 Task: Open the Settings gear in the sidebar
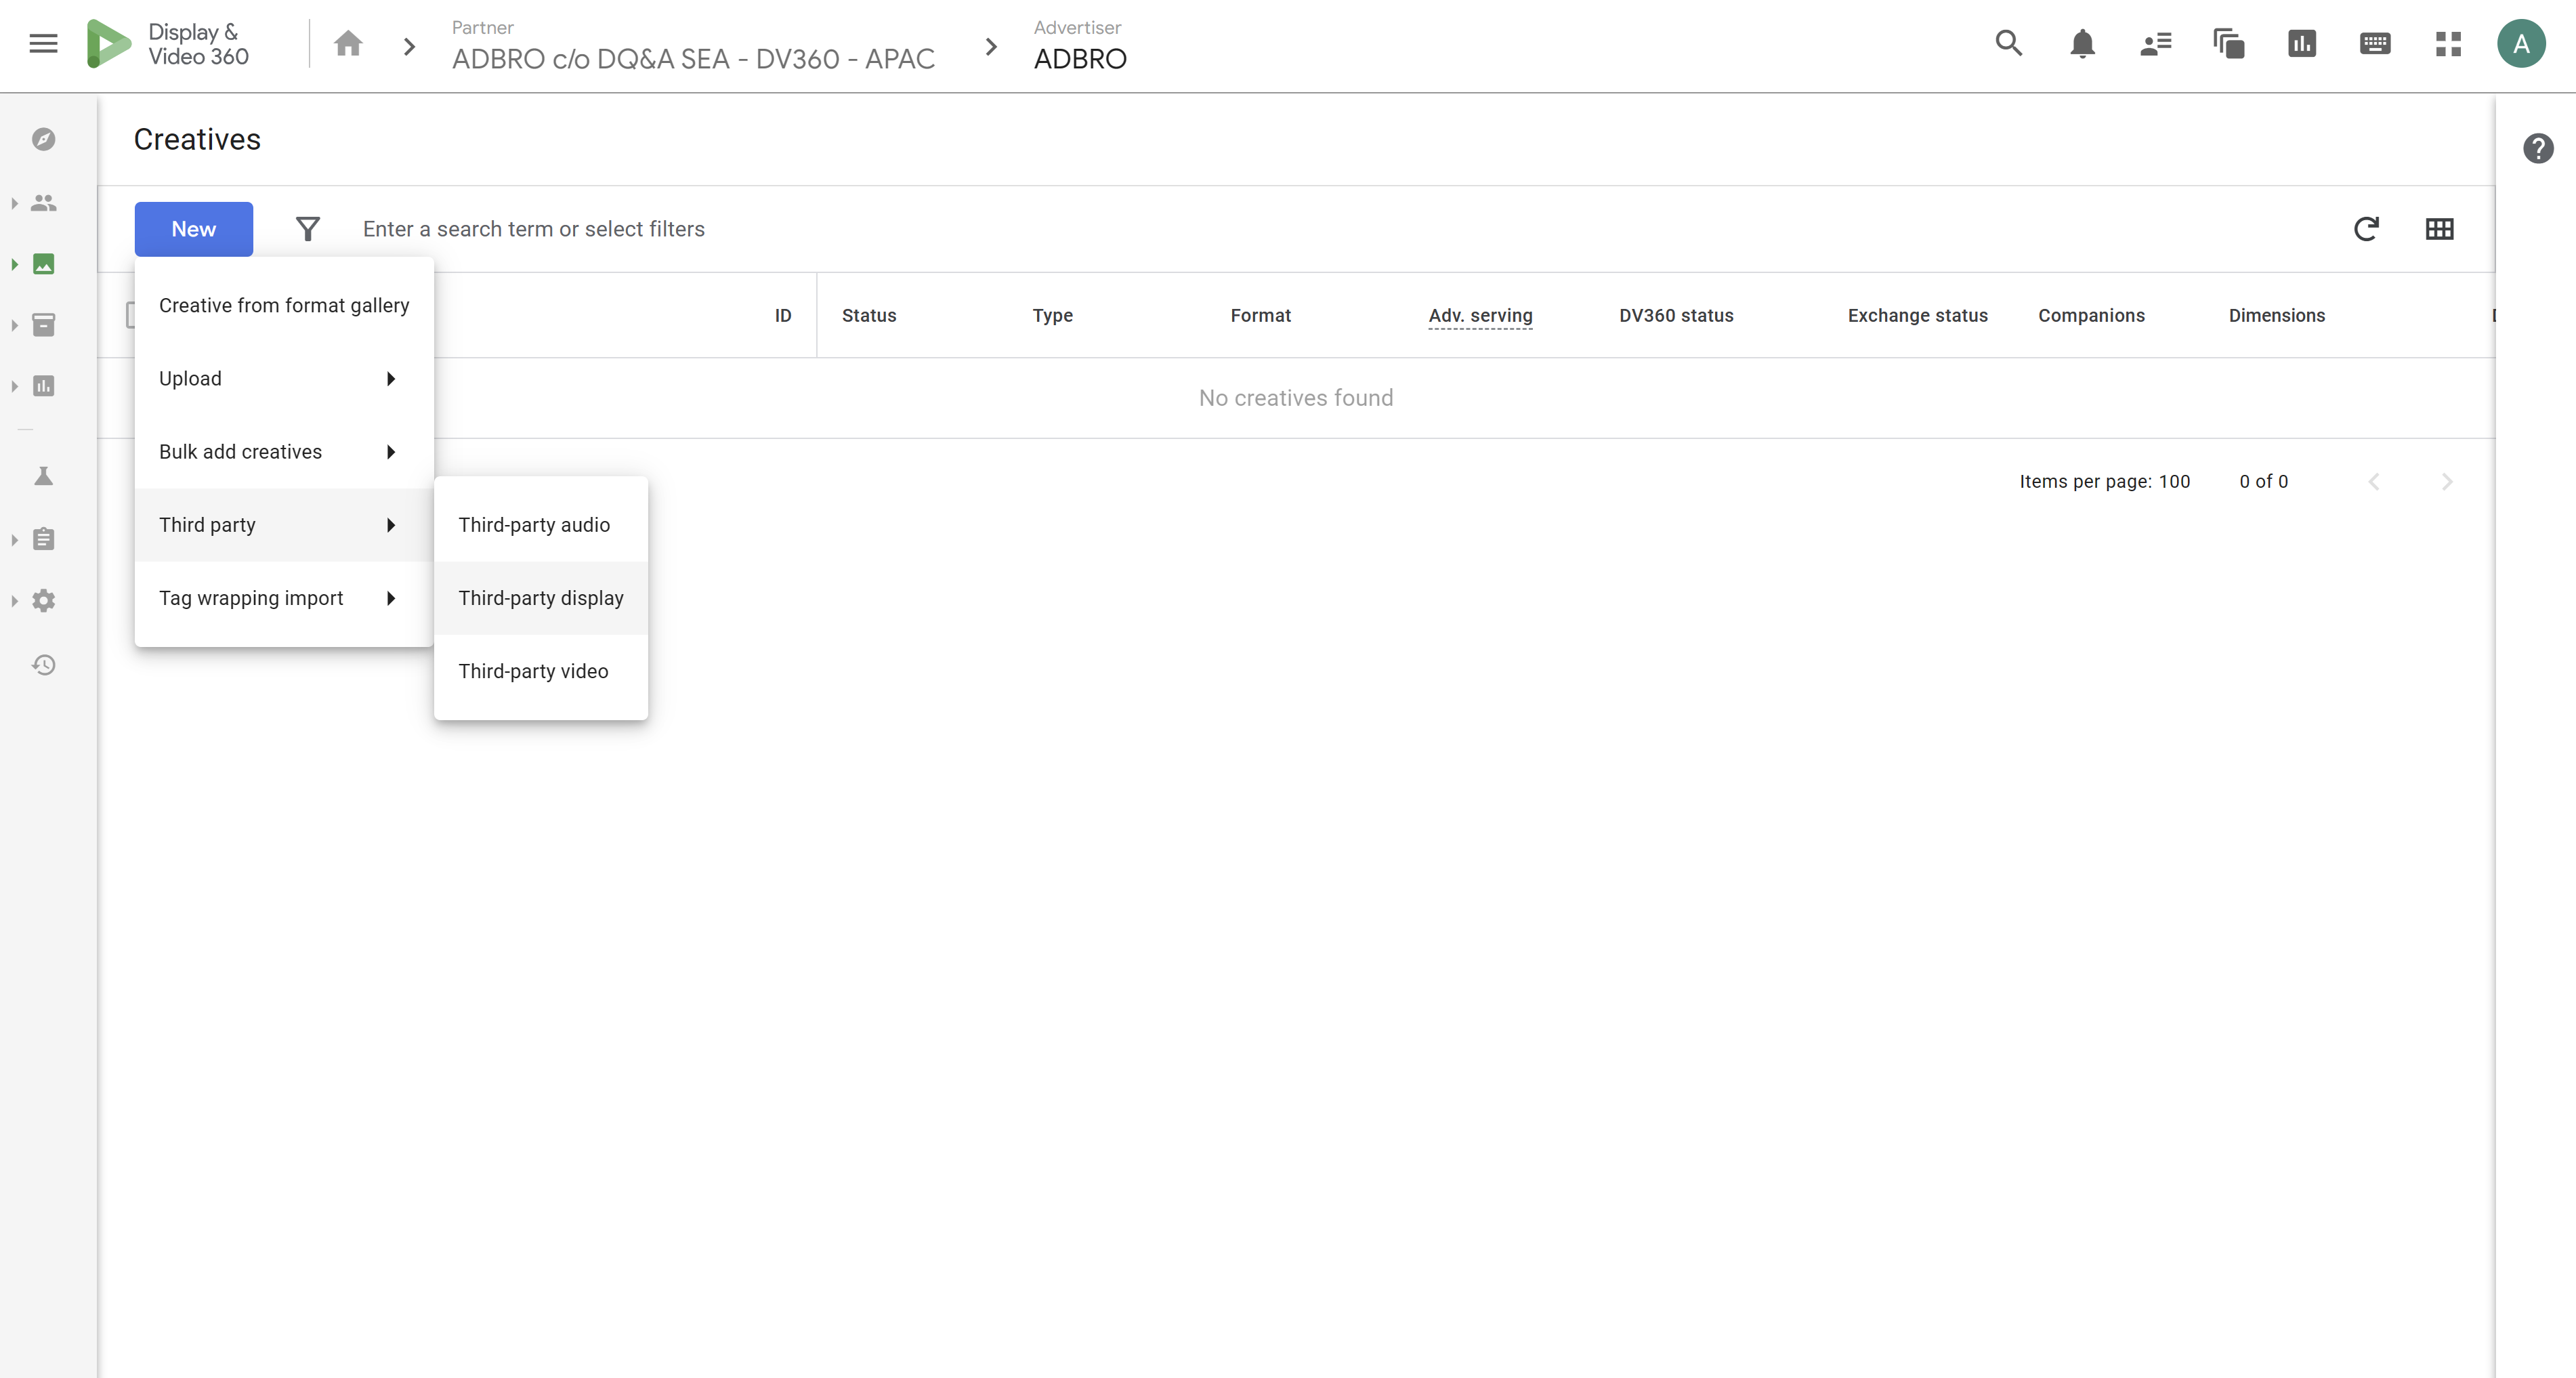click(x=43, y=600)
